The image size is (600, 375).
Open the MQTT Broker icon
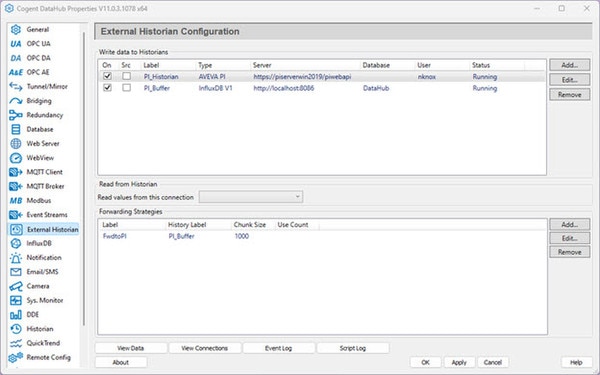pyautogui.click(x=16, y=186)
